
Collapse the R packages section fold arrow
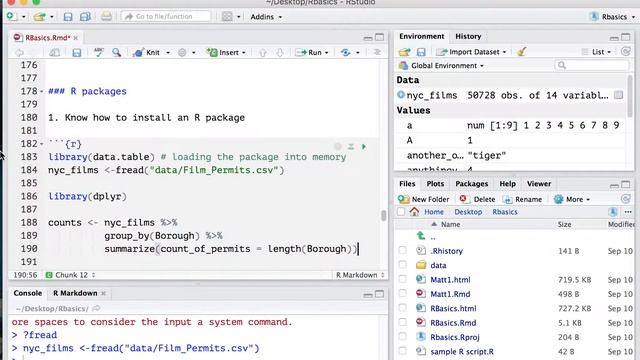click(42, 91)
